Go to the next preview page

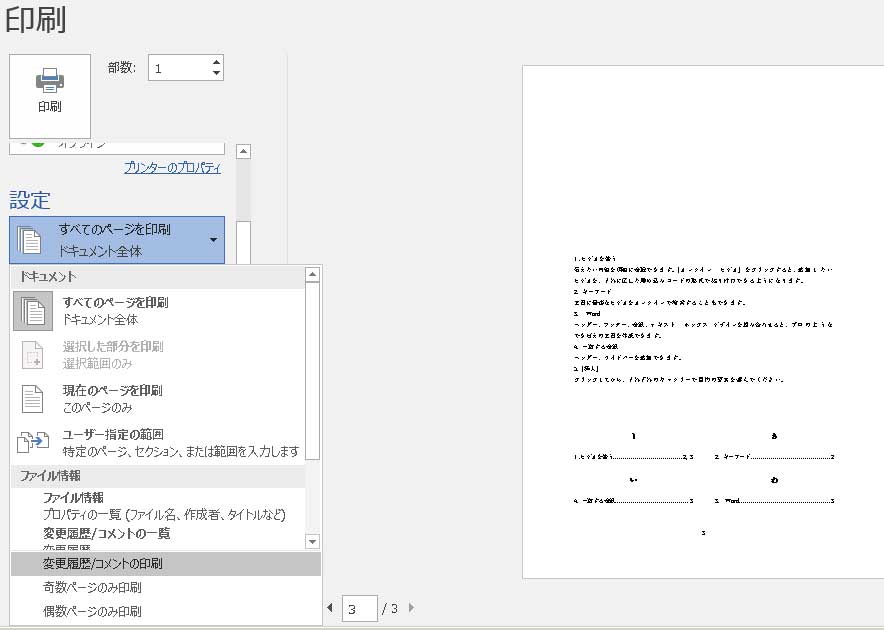(x=411, y=608)
